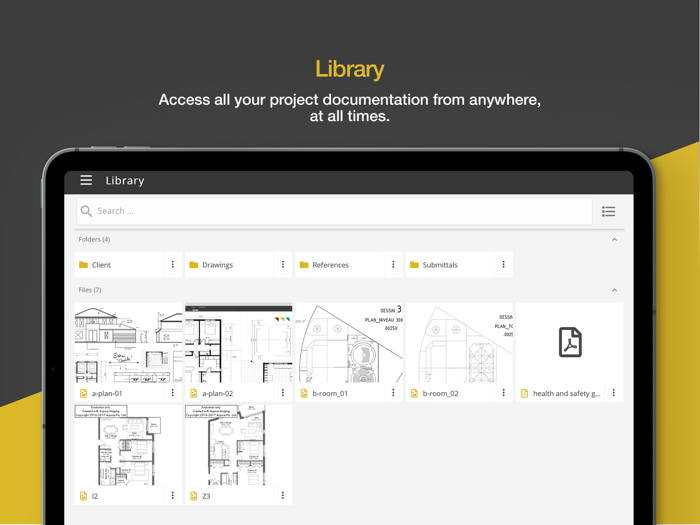Screen dimensions: 700x525
Task: Show options menu for a-plan-02
Action: 283,393
